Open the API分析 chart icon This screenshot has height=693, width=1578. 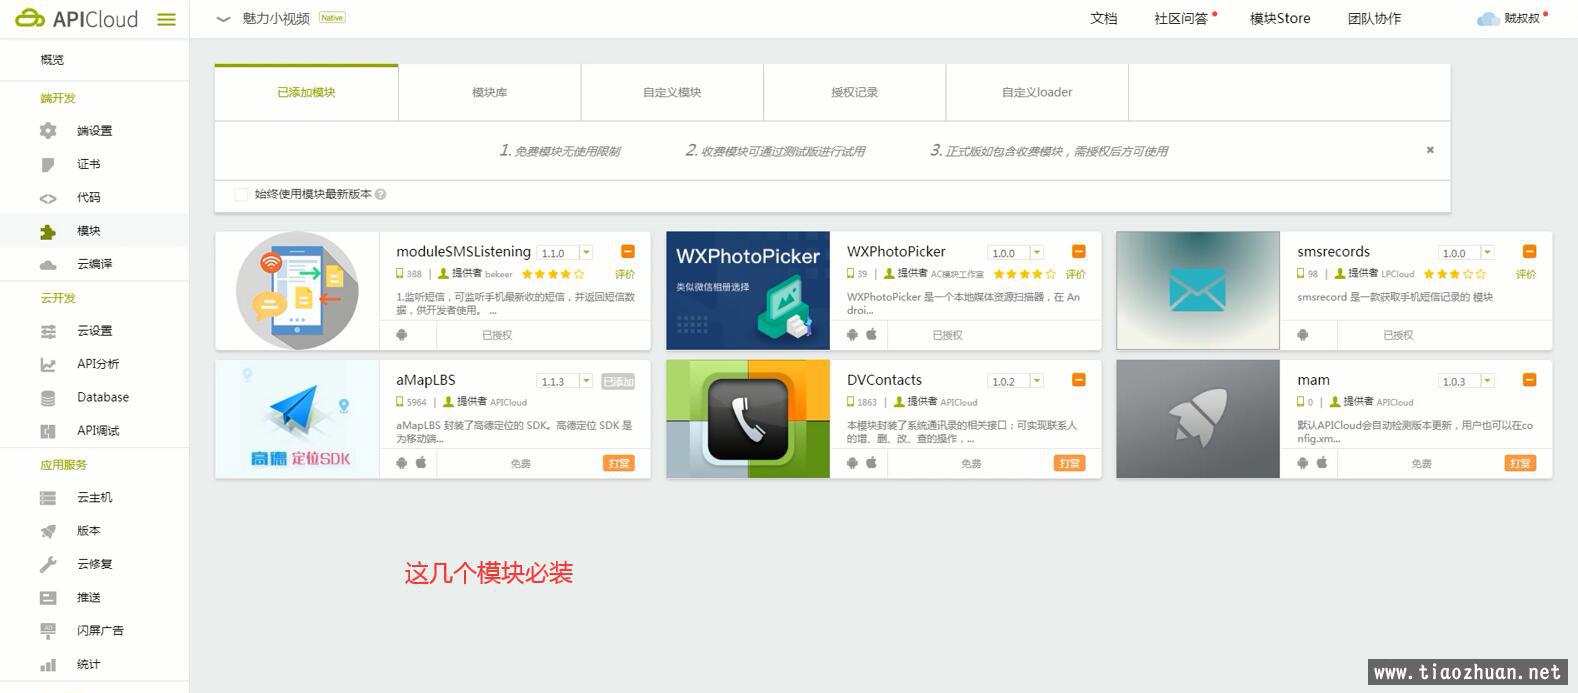pos(48,364)
